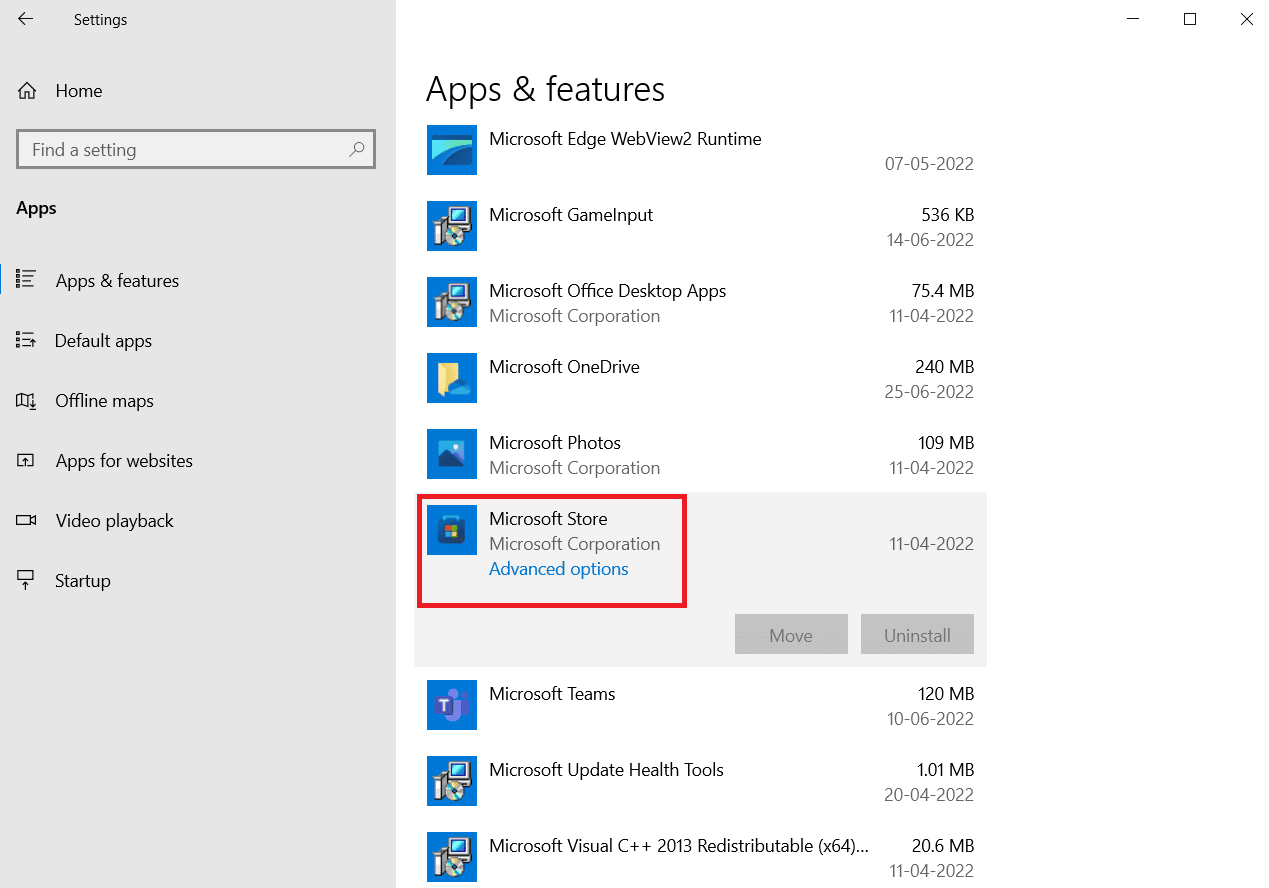Close the Settings window
The height and width of the screenshot is (888, 1269).
click(1246, 19)
